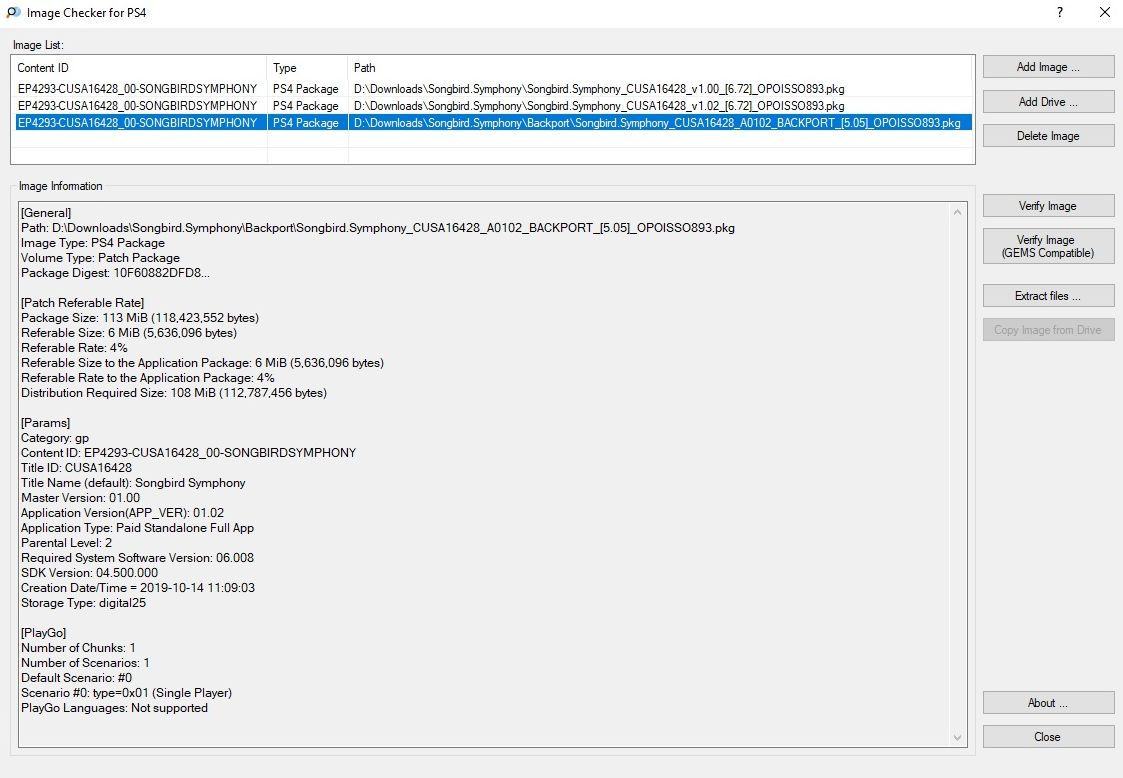The height and width of the screenshot is (778, 1123).
Task: Select the v1.00 [6.72] package path row
Action: [x=599, y=89]
